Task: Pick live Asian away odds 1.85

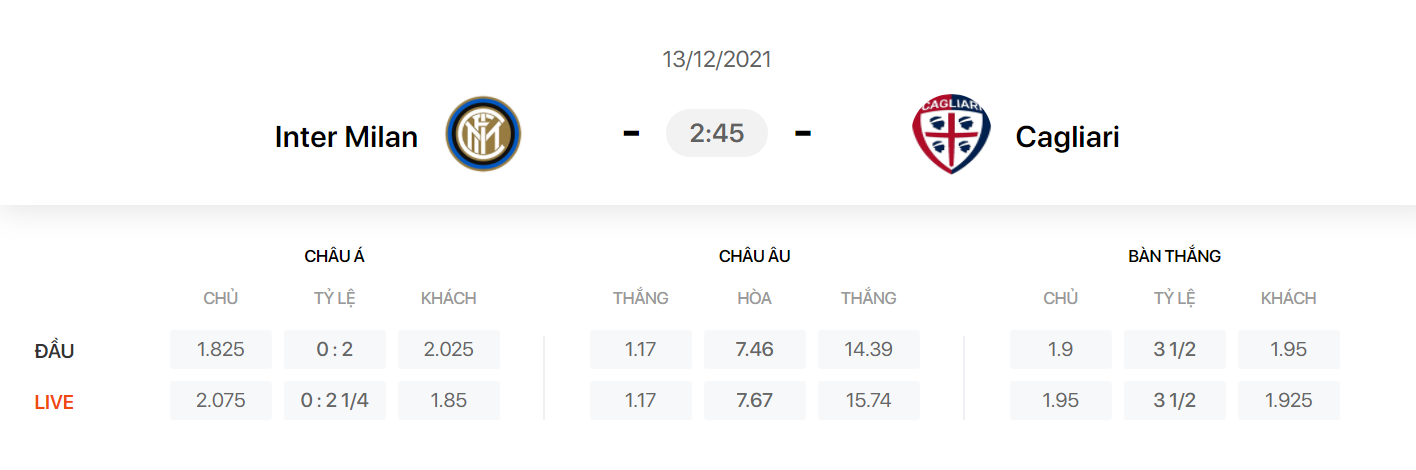Action: (x=449, y=401)
